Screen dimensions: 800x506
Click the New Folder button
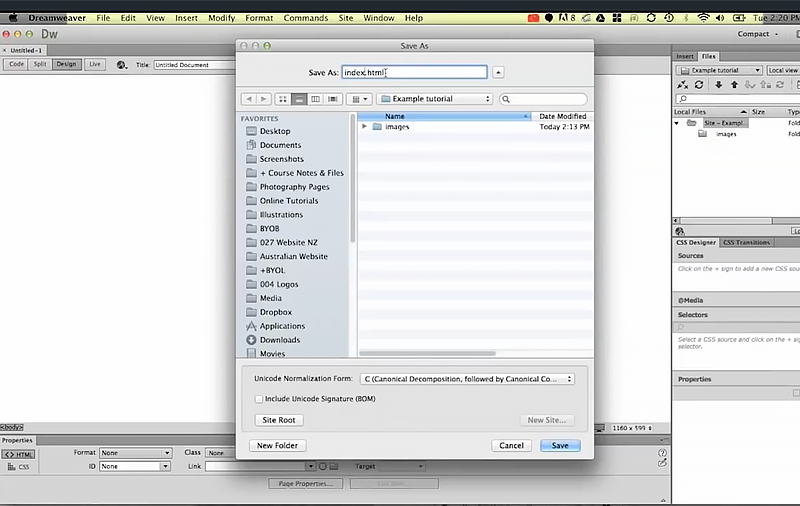coord(278,446)
